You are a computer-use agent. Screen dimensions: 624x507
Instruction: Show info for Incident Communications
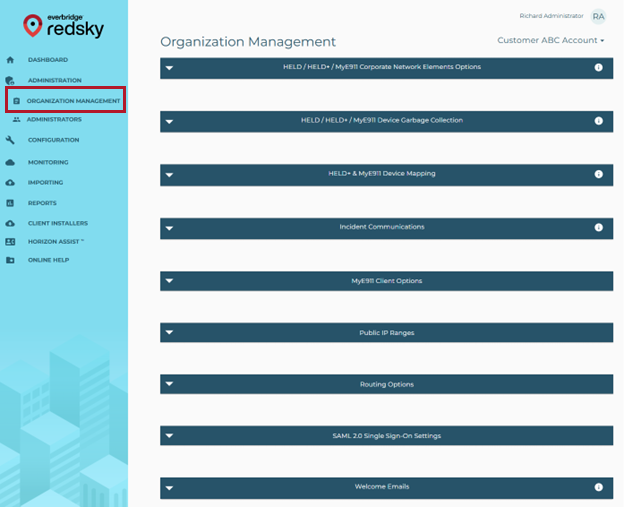pyautogui.click(x=598, y=228)
